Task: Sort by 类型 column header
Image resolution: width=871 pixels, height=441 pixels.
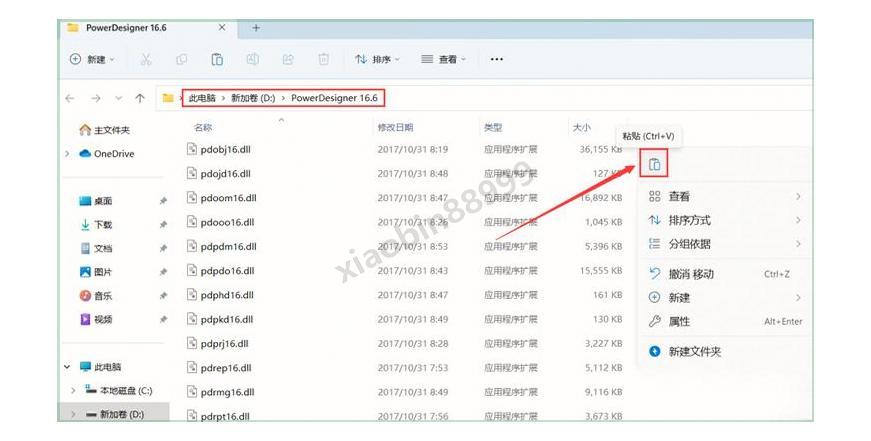Action: click(x=493, y=128)
